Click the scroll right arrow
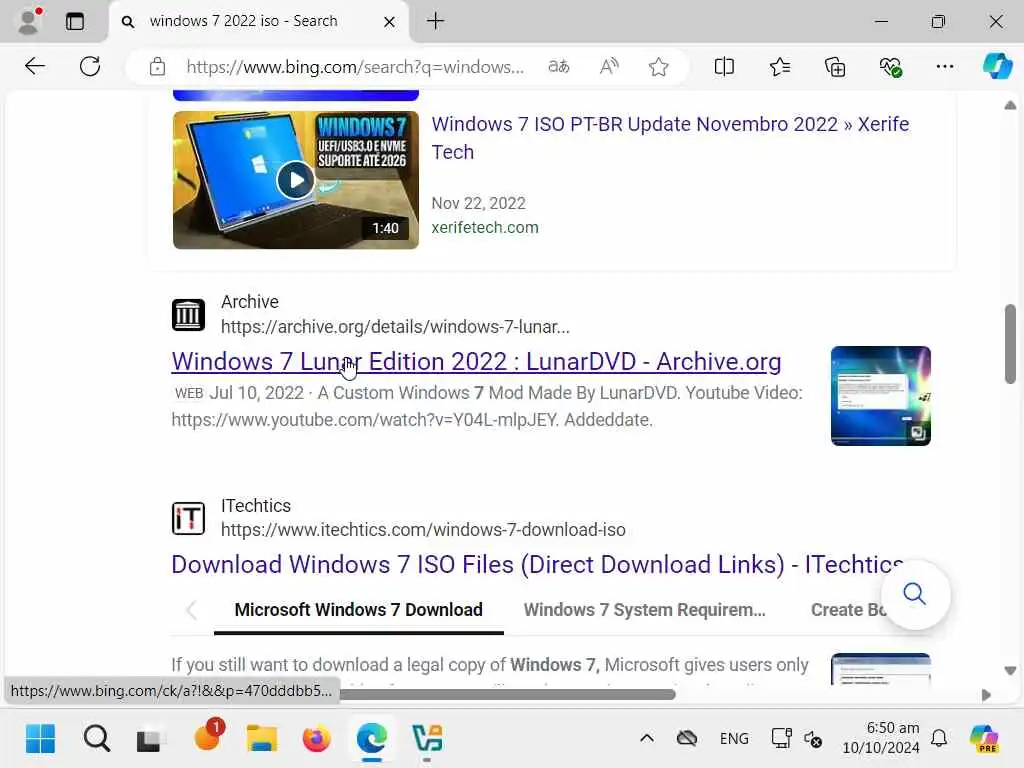The image size is (1024, 768). [x=986, y=695]
